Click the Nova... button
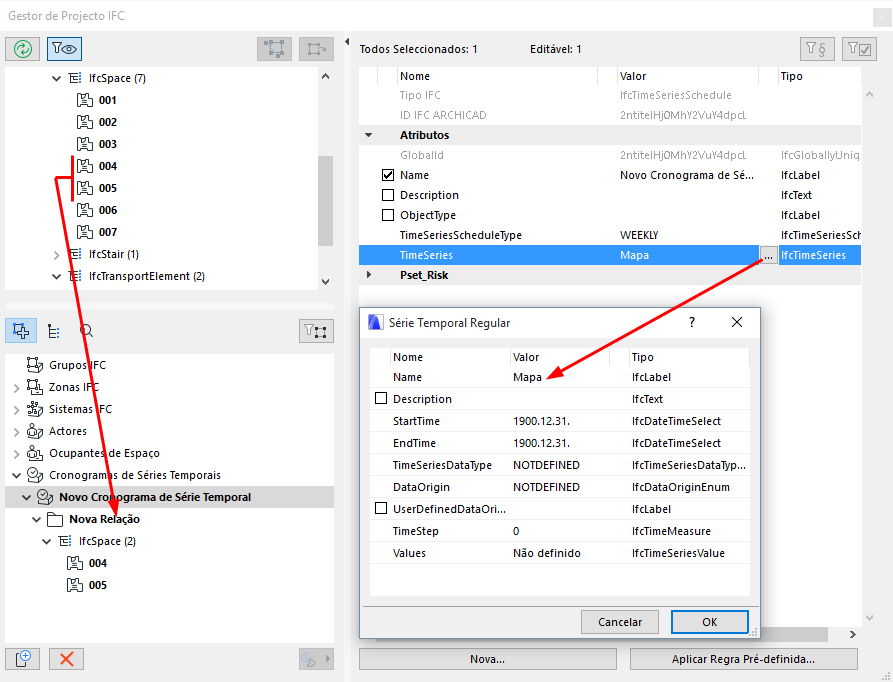Viewport: 893px width, 682px height. (x=488, y=659)
